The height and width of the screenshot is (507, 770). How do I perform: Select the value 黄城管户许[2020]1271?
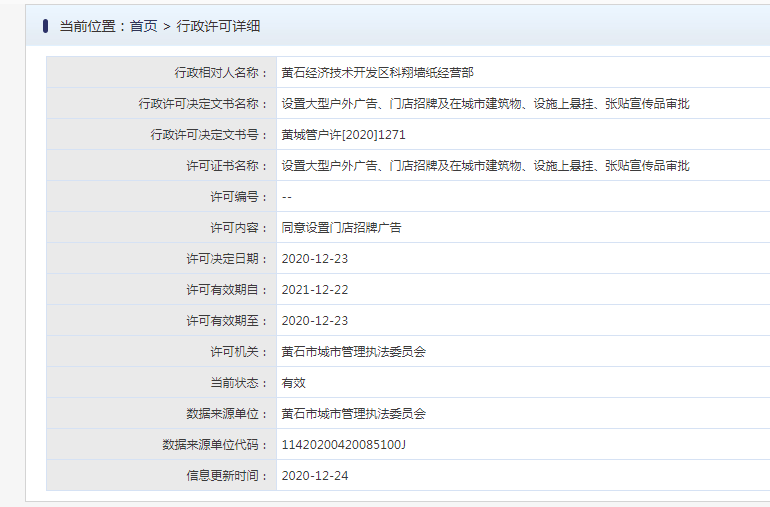(343, 135)
